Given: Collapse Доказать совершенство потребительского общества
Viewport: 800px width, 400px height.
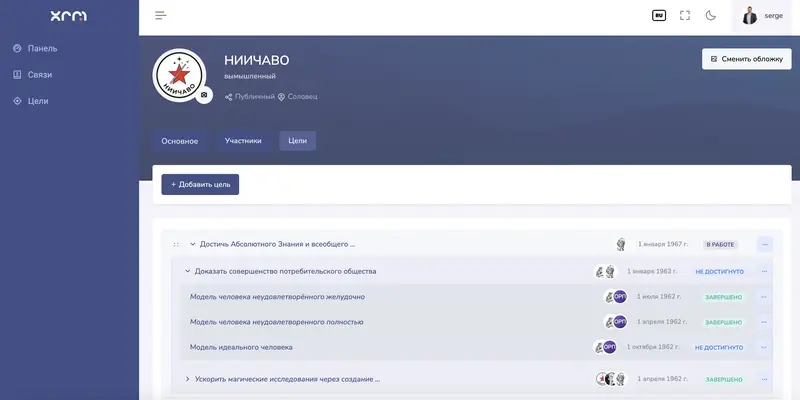Looking at the screenshot, I should 187,271.
